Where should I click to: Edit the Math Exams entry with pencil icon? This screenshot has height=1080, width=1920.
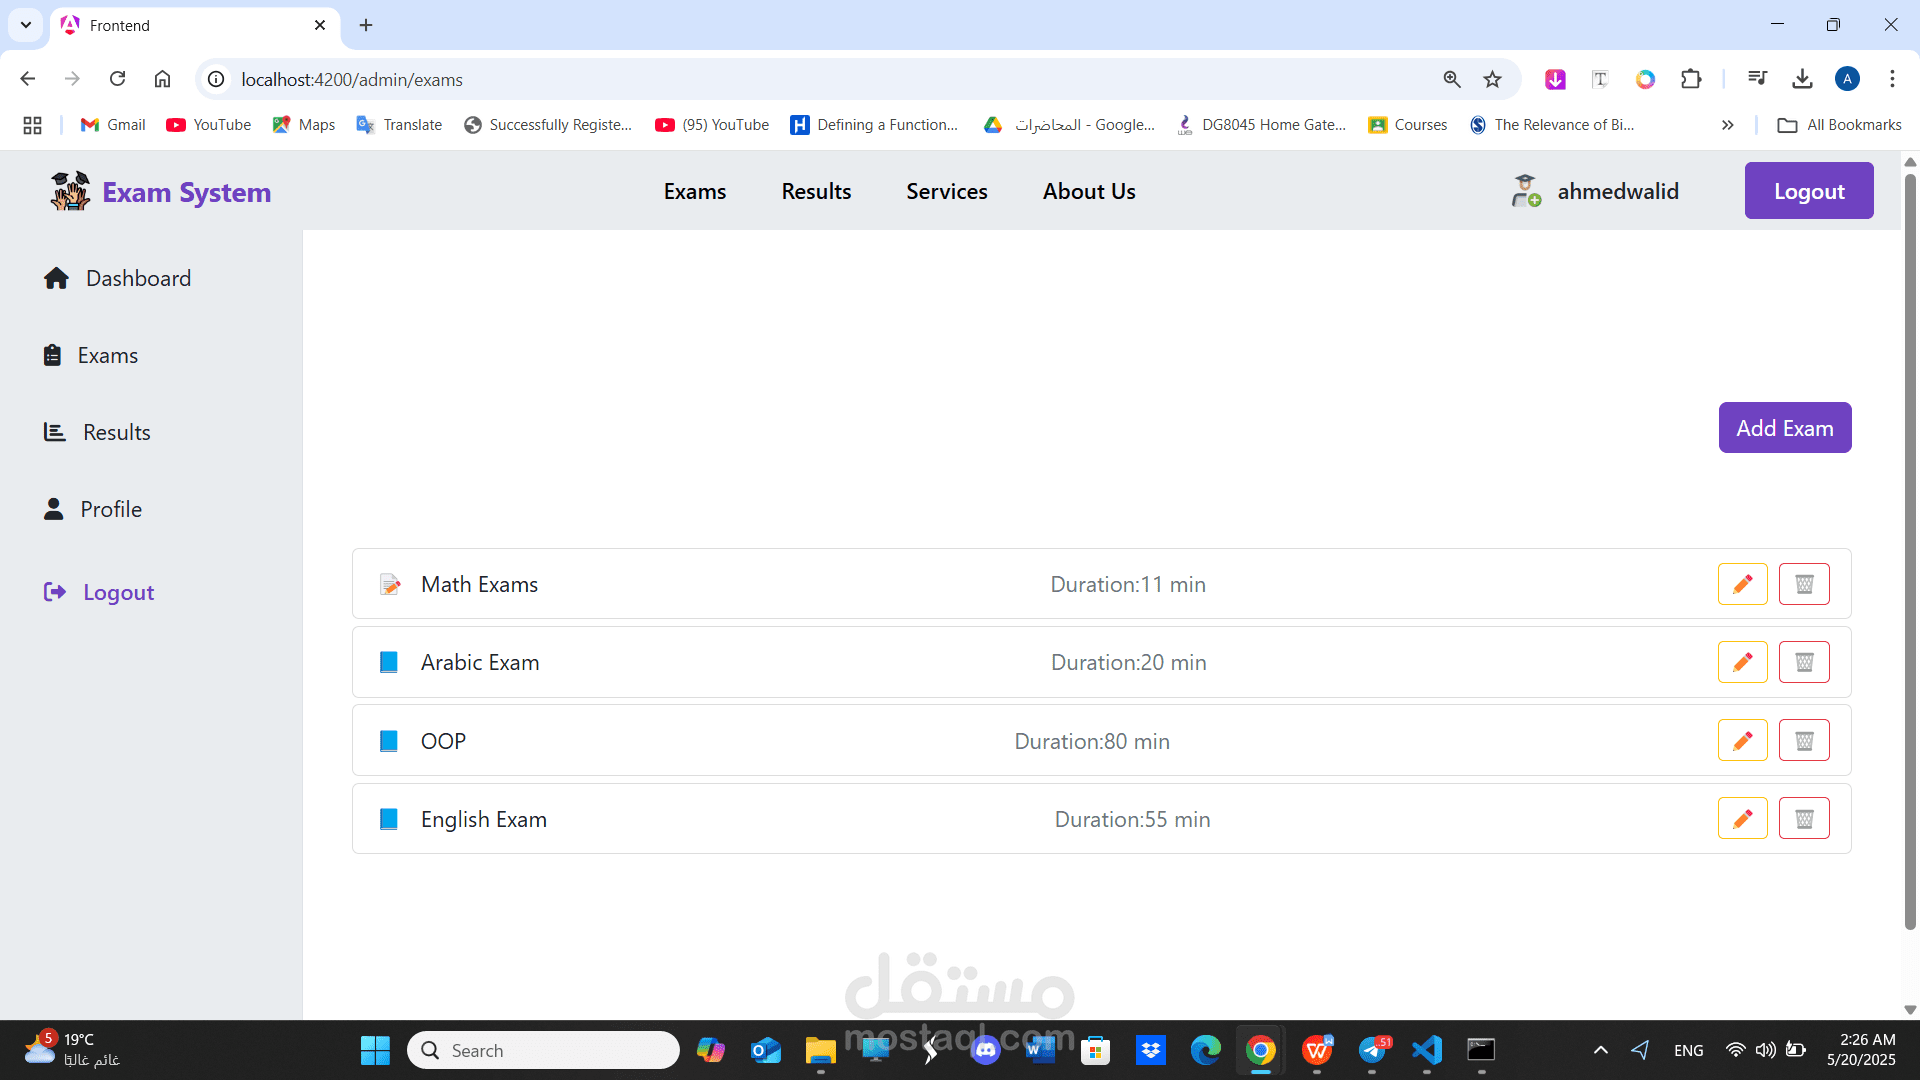pyautogui.click(x=1742, y=584)
